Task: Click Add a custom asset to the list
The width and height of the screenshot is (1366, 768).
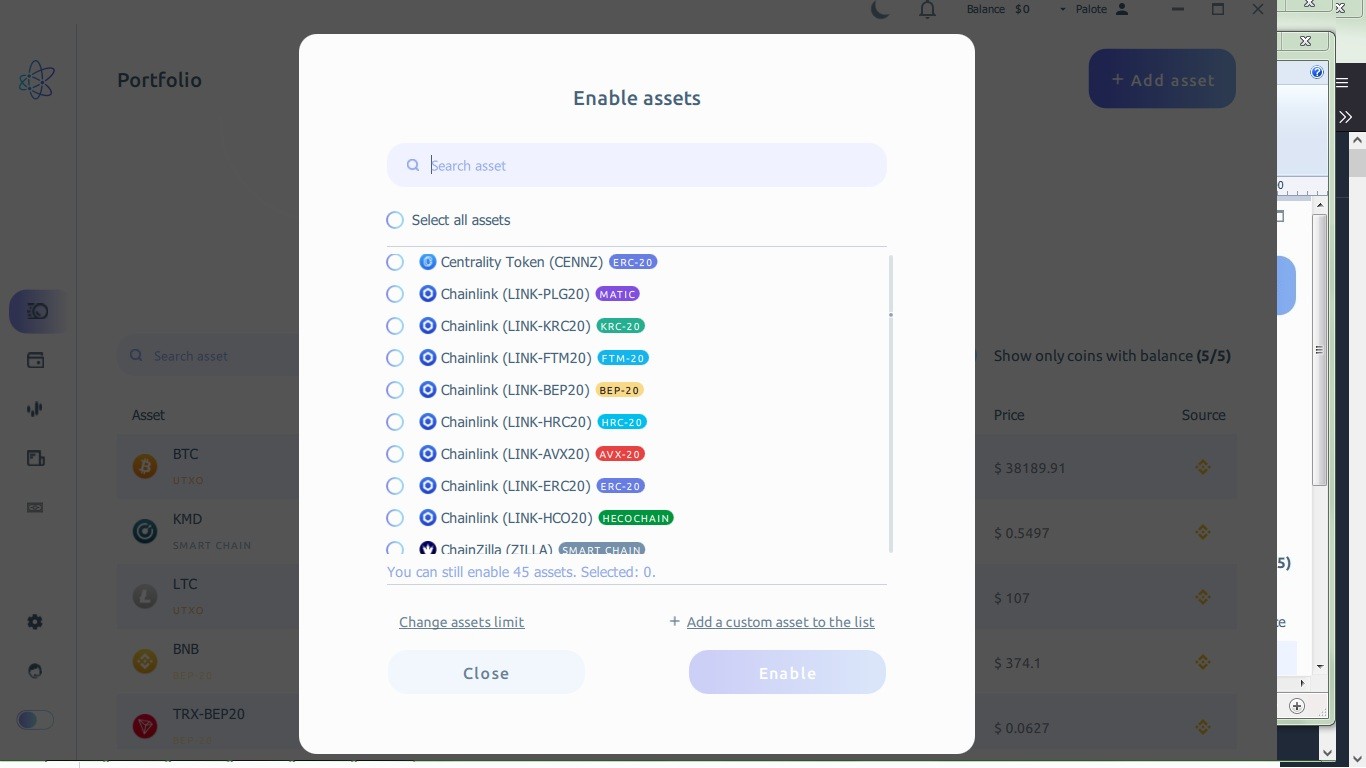Action: click(x=780, y=622)
